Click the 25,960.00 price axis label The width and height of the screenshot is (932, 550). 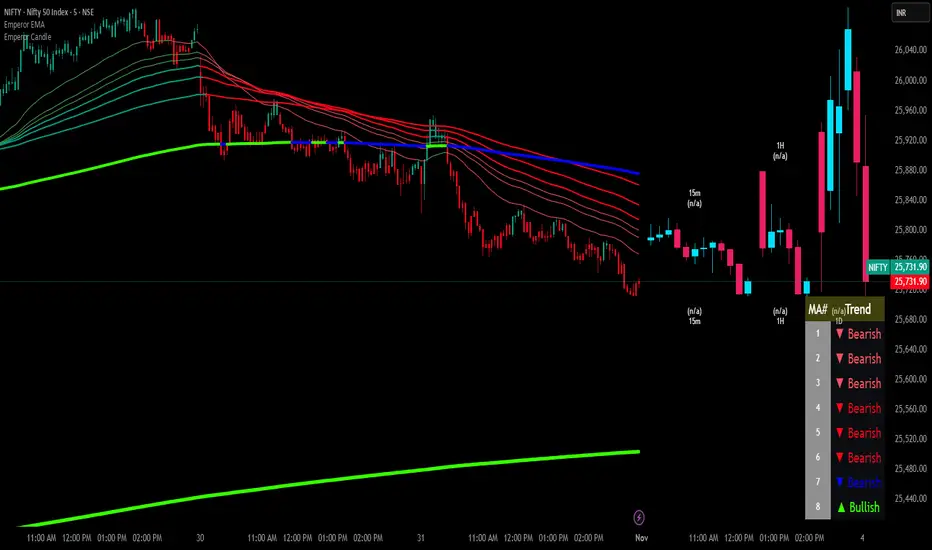[911, 110]
